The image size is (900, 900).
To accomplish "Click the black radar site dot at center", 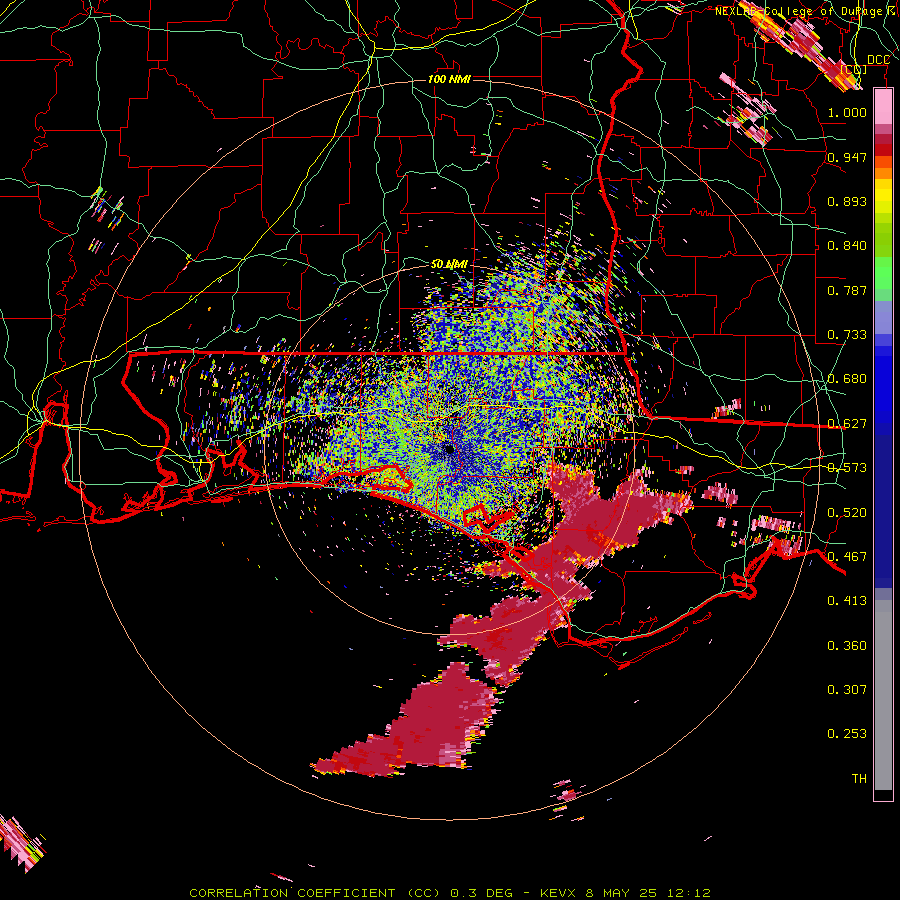I will coord(448,449).
